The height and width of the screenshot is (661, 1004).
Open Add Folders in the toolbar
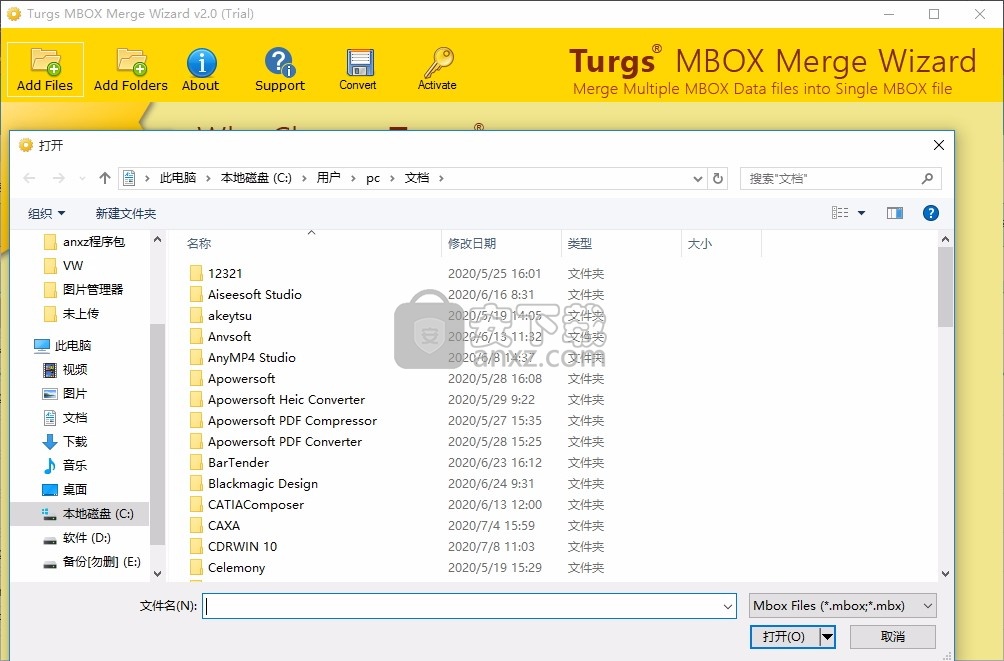click(131, 69)
